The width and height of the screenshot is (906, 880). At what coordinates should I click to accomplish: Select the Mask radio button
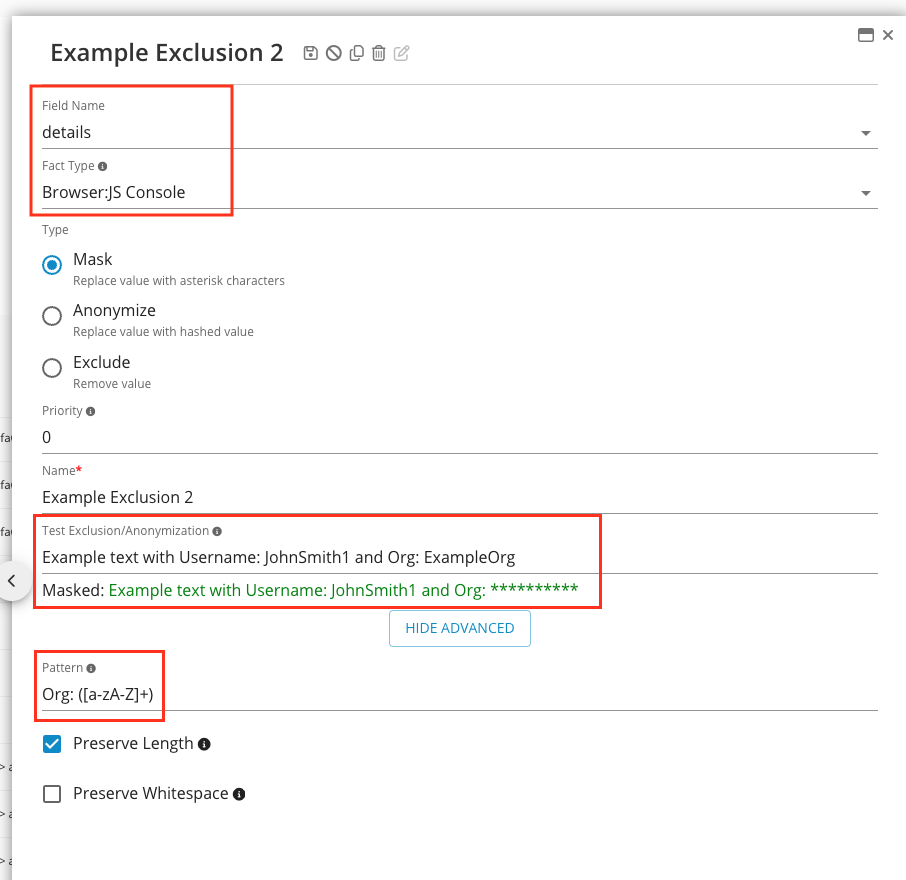(52, 265)
